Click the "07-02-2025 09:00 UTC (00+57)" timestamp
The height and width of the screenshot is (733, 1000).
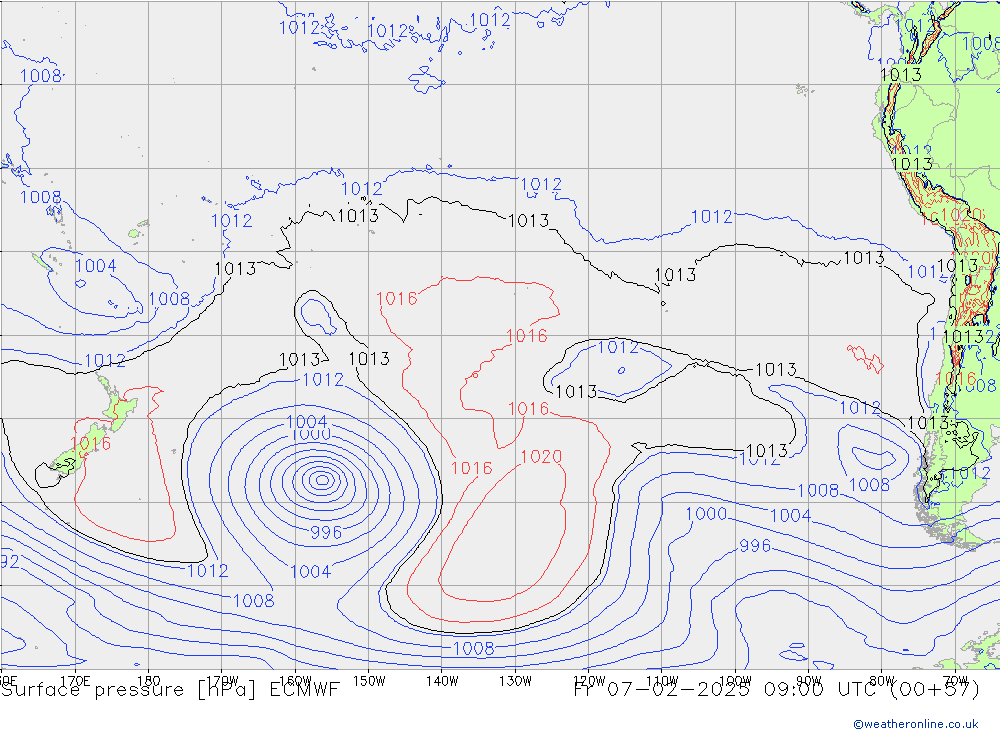(793, 690)
